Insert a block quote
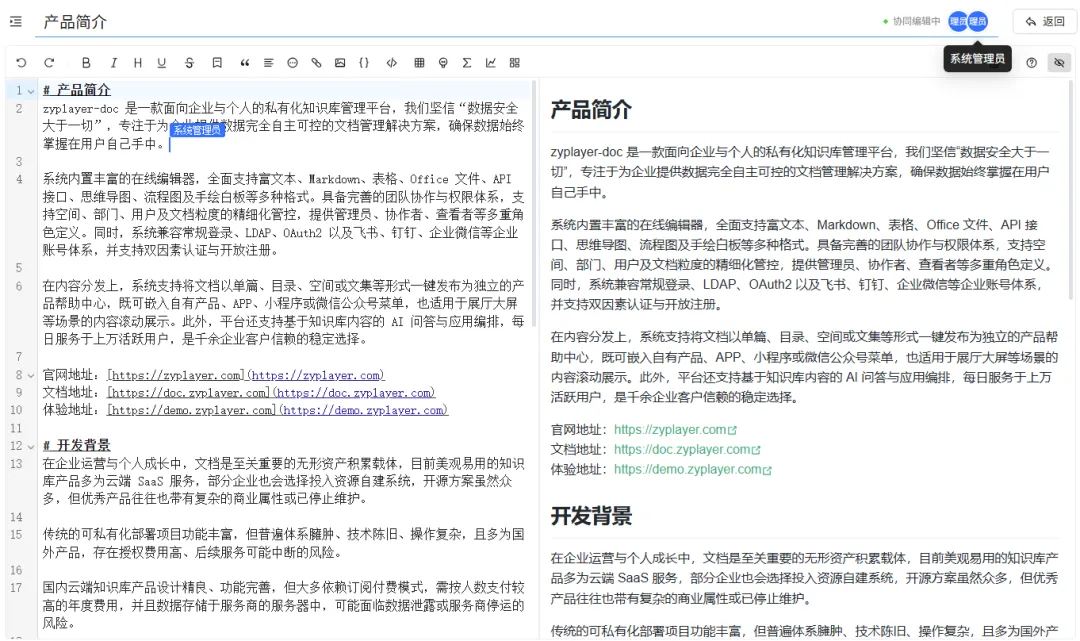Viewport: 1080px width, 641px height. point(245,63)
